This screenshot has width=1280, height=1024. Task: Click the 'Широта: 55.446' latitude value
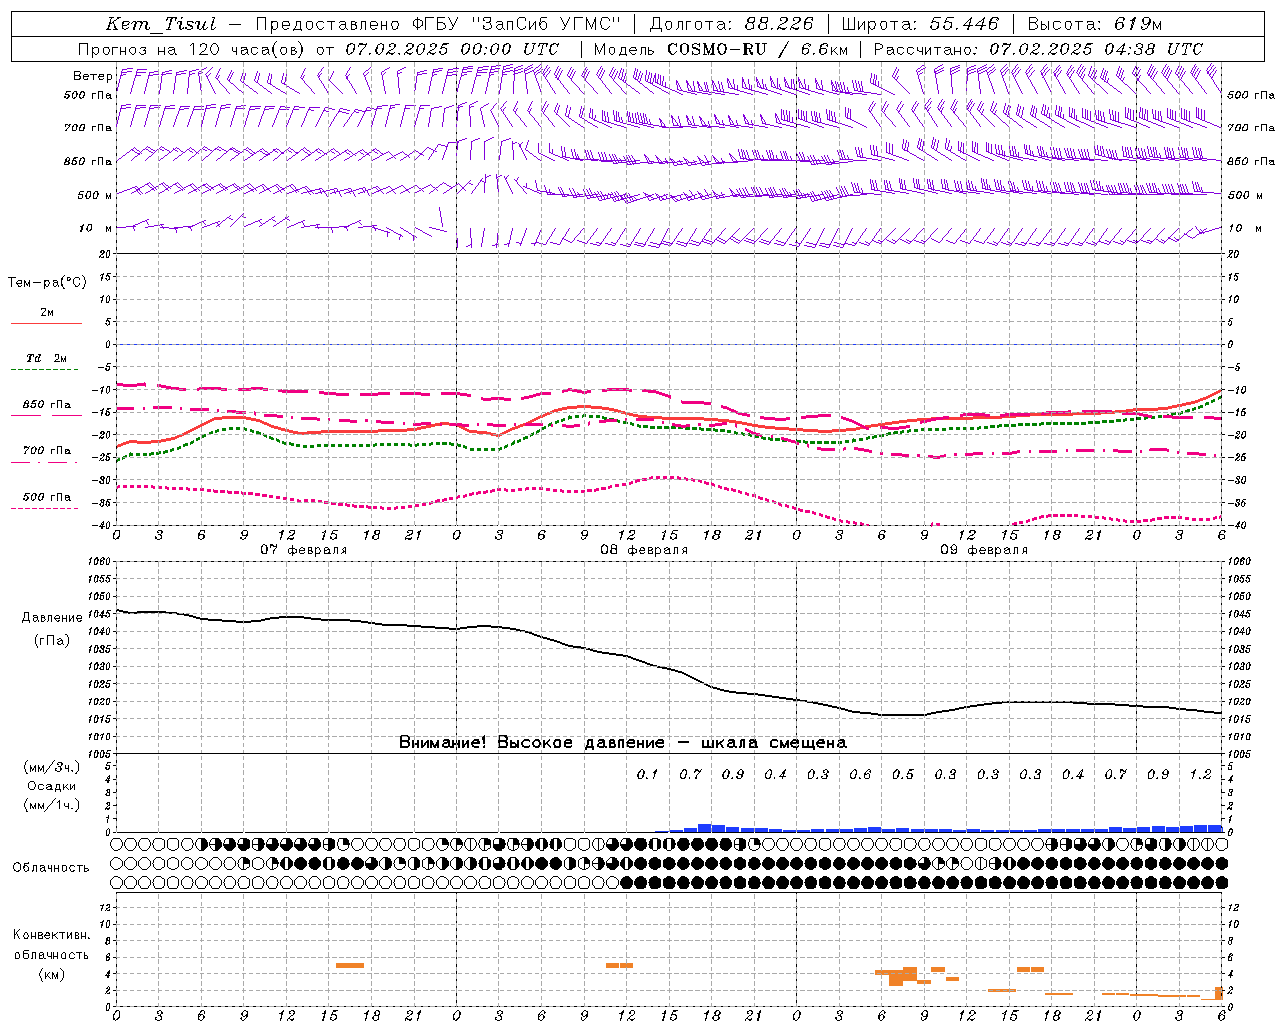pos(920,24)
